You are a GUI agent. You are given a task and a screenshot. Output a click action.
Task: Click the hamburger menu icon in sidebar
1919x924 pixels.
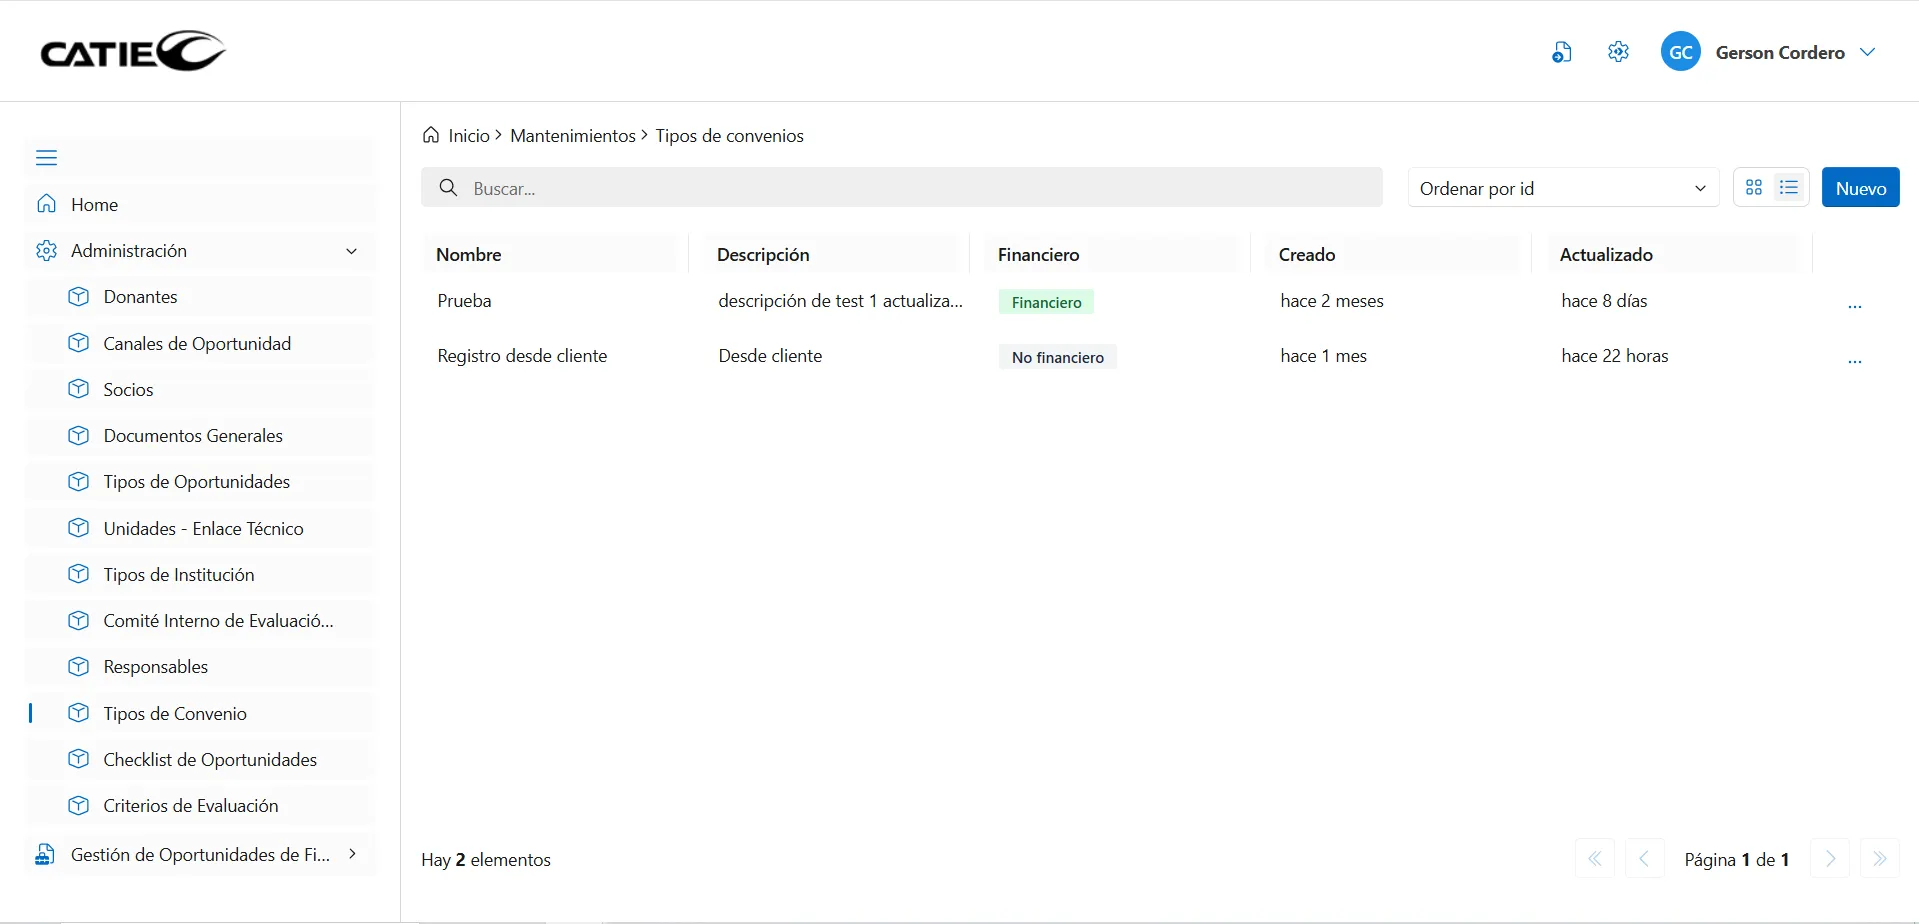pyautogui.click(x=46, y=158)
